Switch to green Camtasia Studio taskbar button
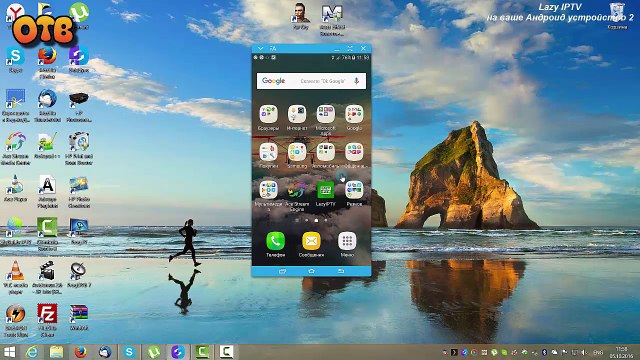The image size is (640, 360). point(202,352)
